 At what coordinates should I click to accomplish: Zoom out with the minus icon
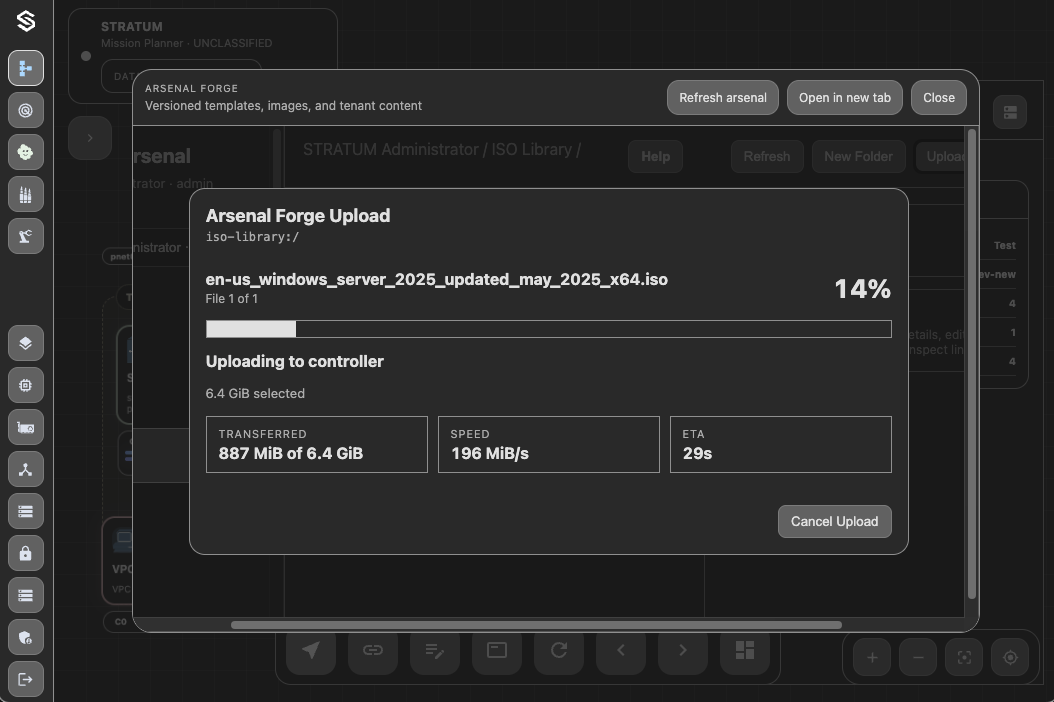918,658
